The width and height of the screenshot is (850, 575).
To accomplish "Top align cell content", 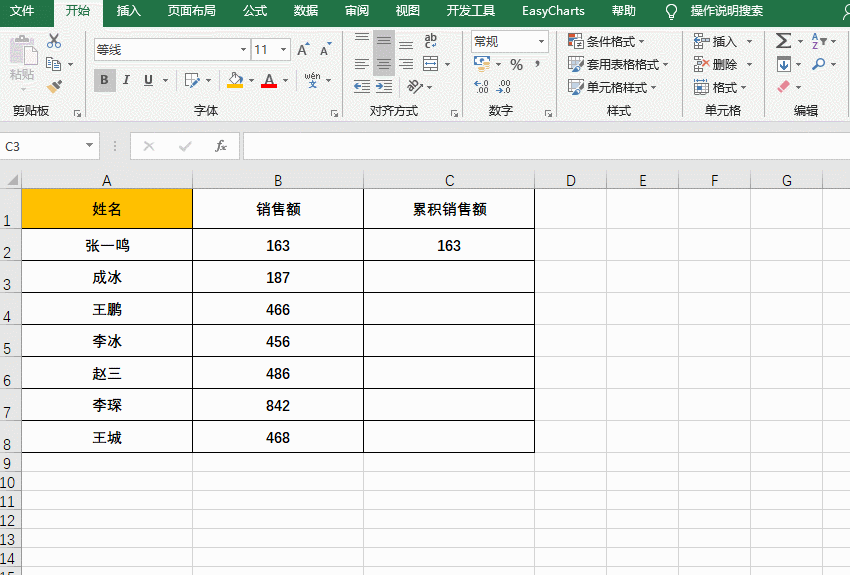I will point(362,40).
